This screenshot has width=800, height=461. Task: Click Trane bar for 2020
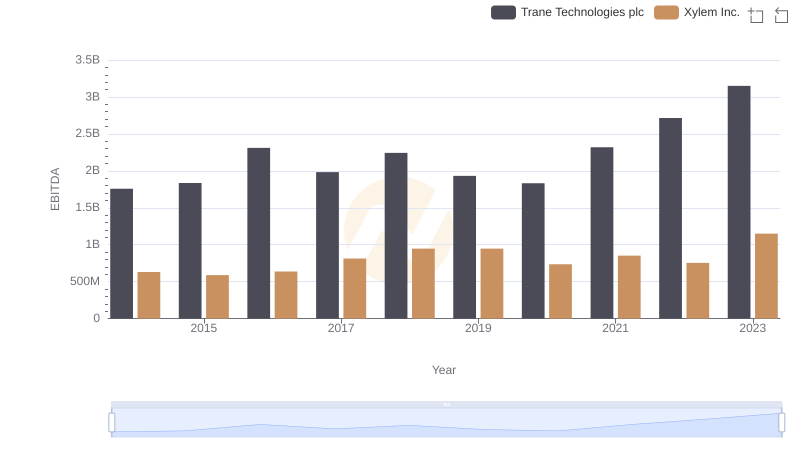(533, 251)
